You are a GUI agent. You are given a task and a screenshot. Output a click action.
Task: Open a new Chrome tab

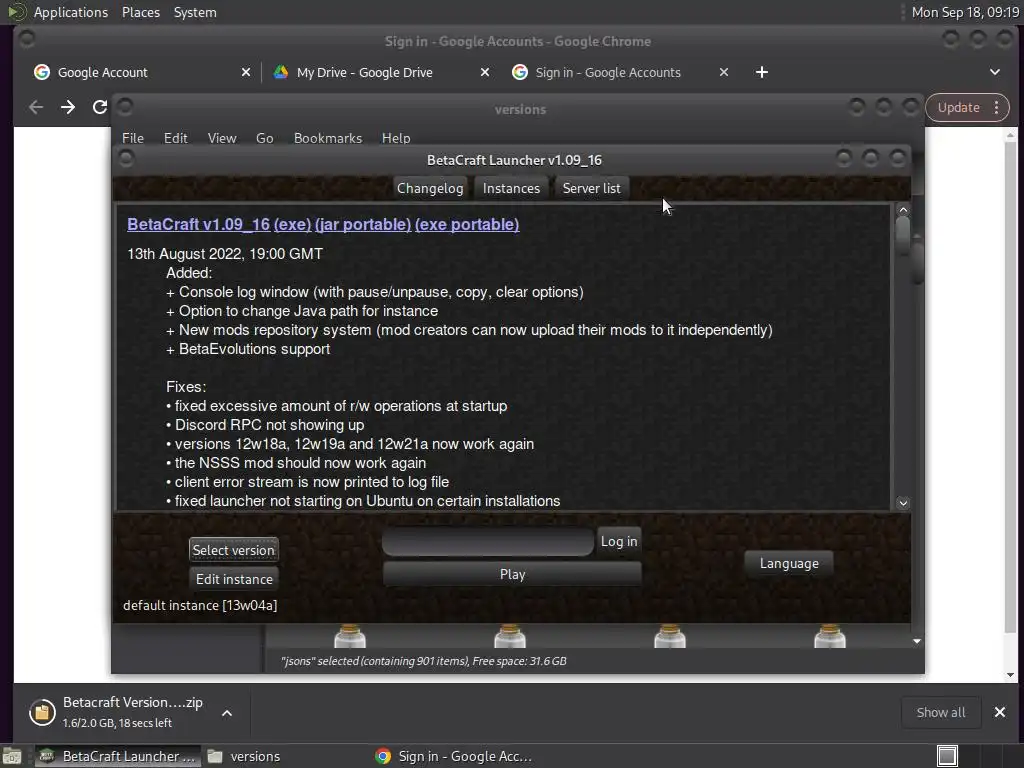coord(761,72)
